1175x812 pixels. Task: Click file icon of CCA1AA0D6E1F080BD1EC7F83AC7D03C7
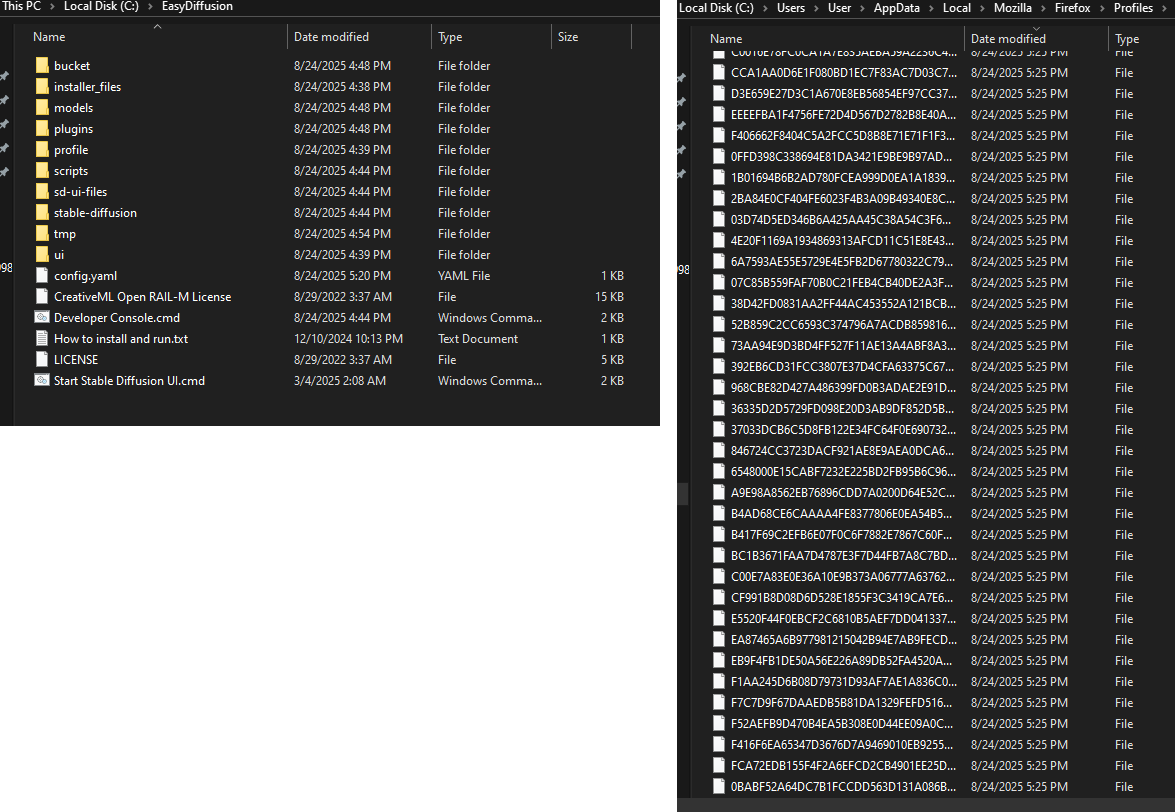coord(719,73)
